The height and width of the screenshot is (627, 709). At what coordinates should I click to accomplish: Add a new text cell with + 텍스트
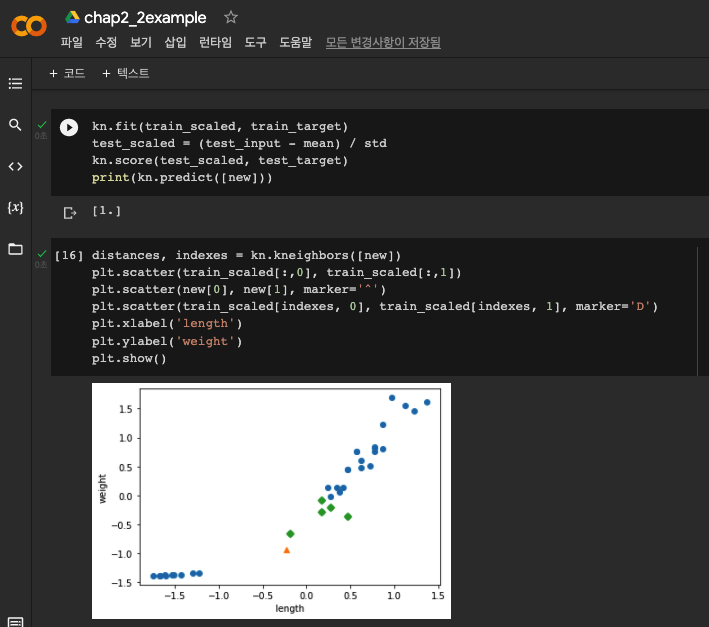(x=126, y=73)
